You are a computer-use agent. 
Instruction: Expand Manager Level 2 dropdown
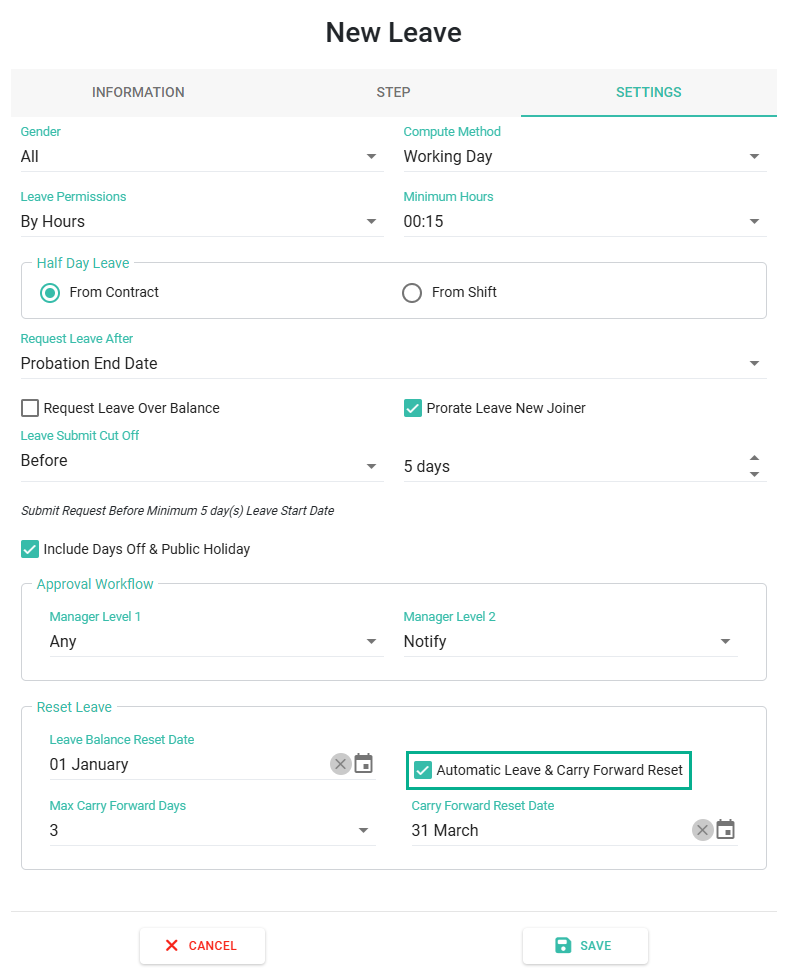point(569,642)
